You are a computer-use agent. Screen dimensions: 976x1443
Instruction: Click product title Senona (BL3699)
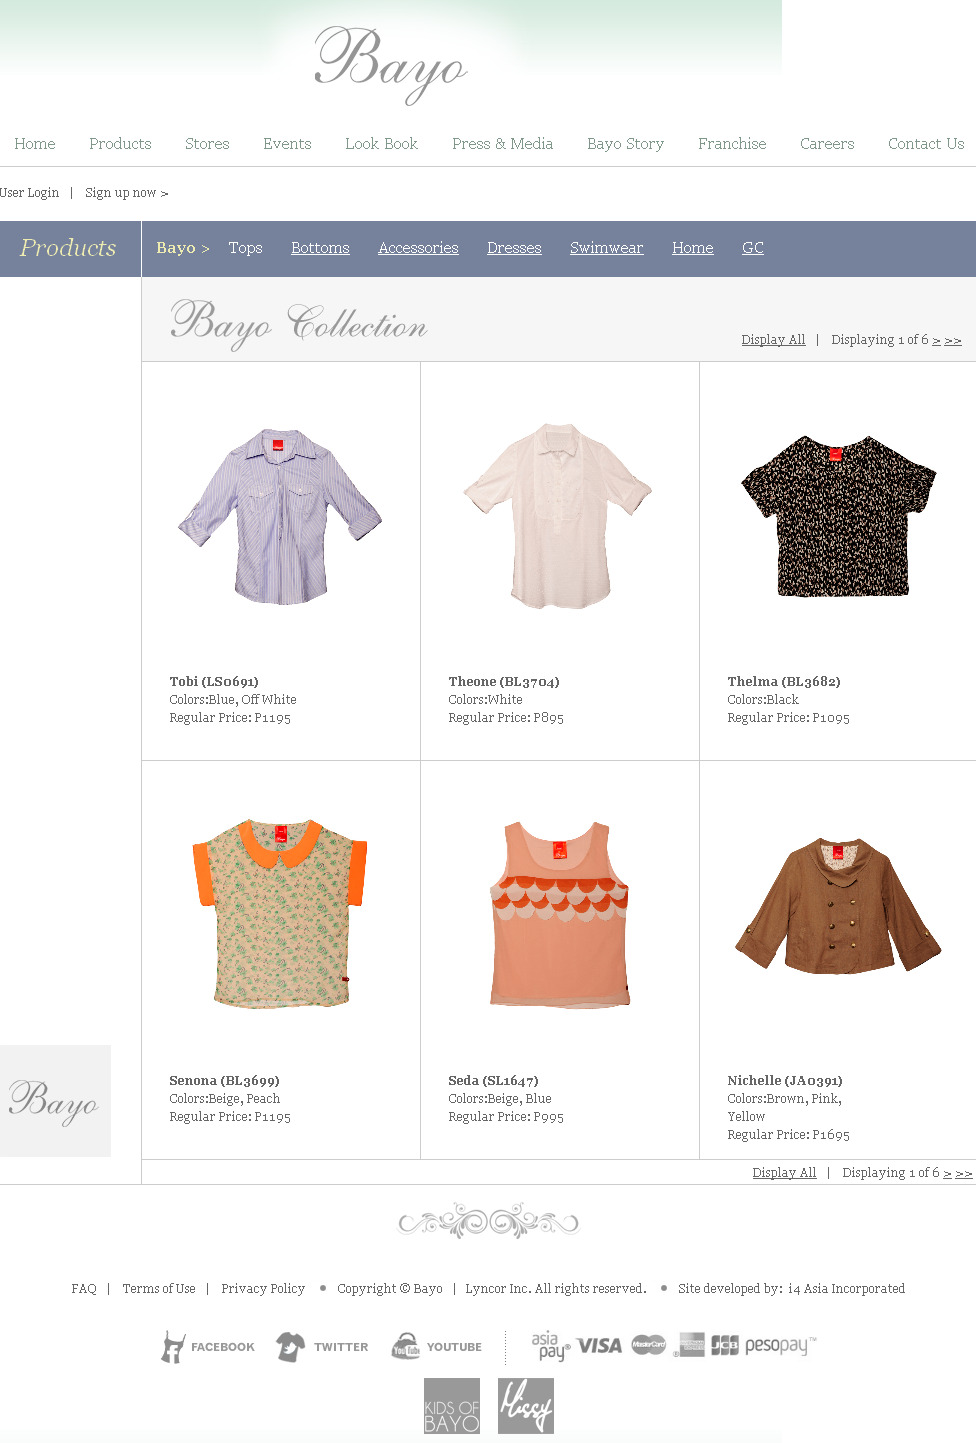(x=224, y=1081)
